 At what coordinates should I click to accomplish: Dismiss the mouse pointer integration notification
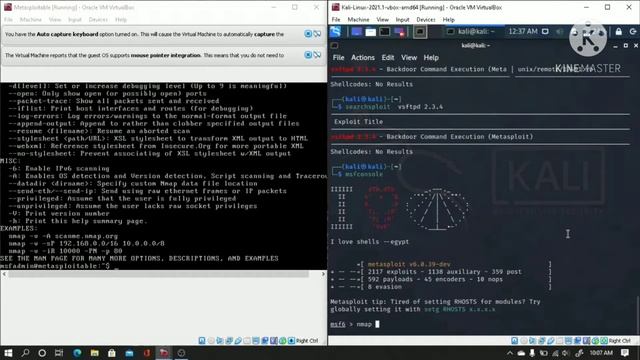tap(308, 55)
